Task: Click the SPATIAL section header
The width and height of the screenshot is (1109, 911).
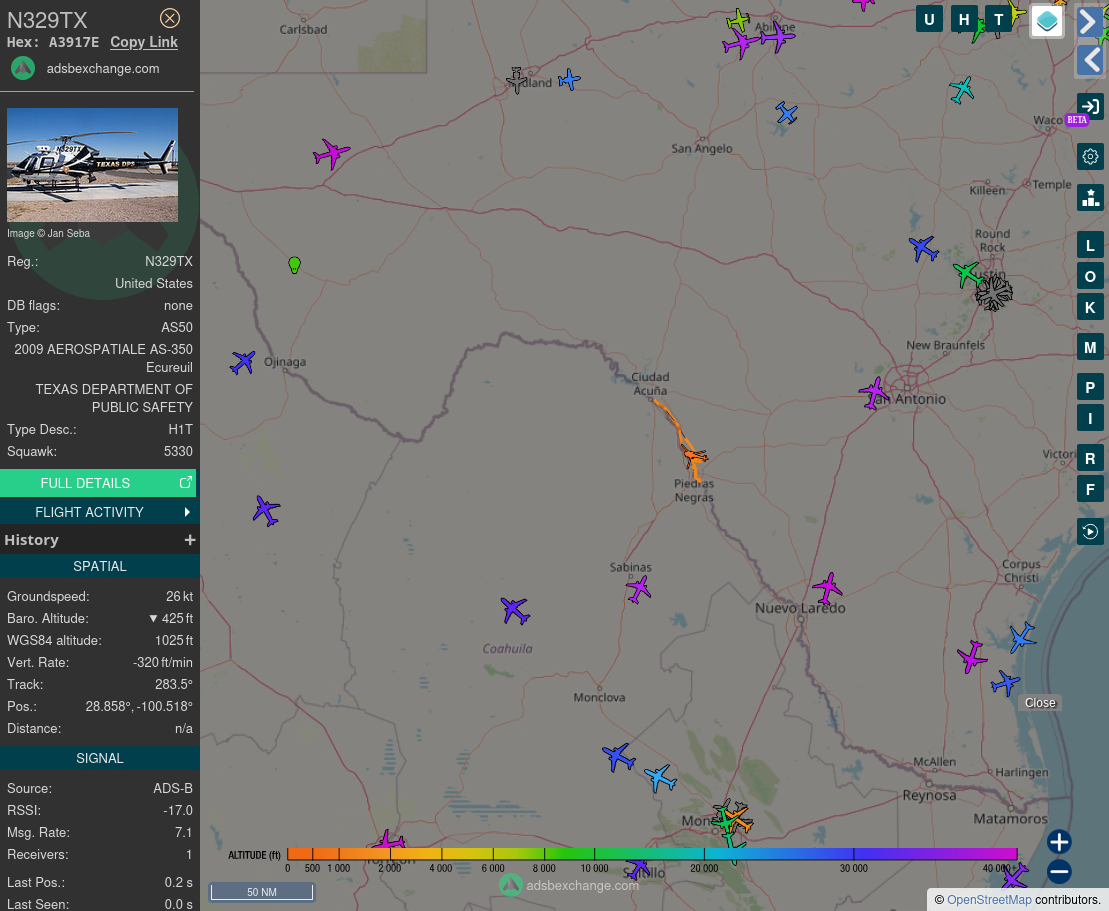Action: tap(100, 567)
